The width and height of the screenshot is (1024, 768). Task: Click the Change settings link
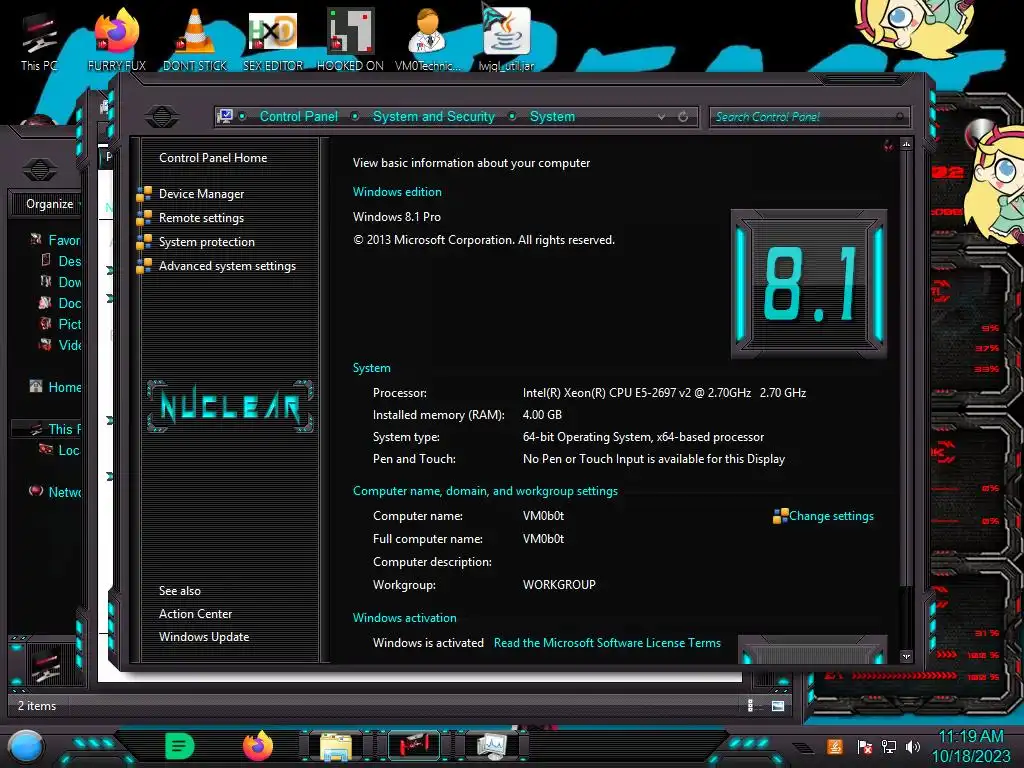tap(831, 516)
